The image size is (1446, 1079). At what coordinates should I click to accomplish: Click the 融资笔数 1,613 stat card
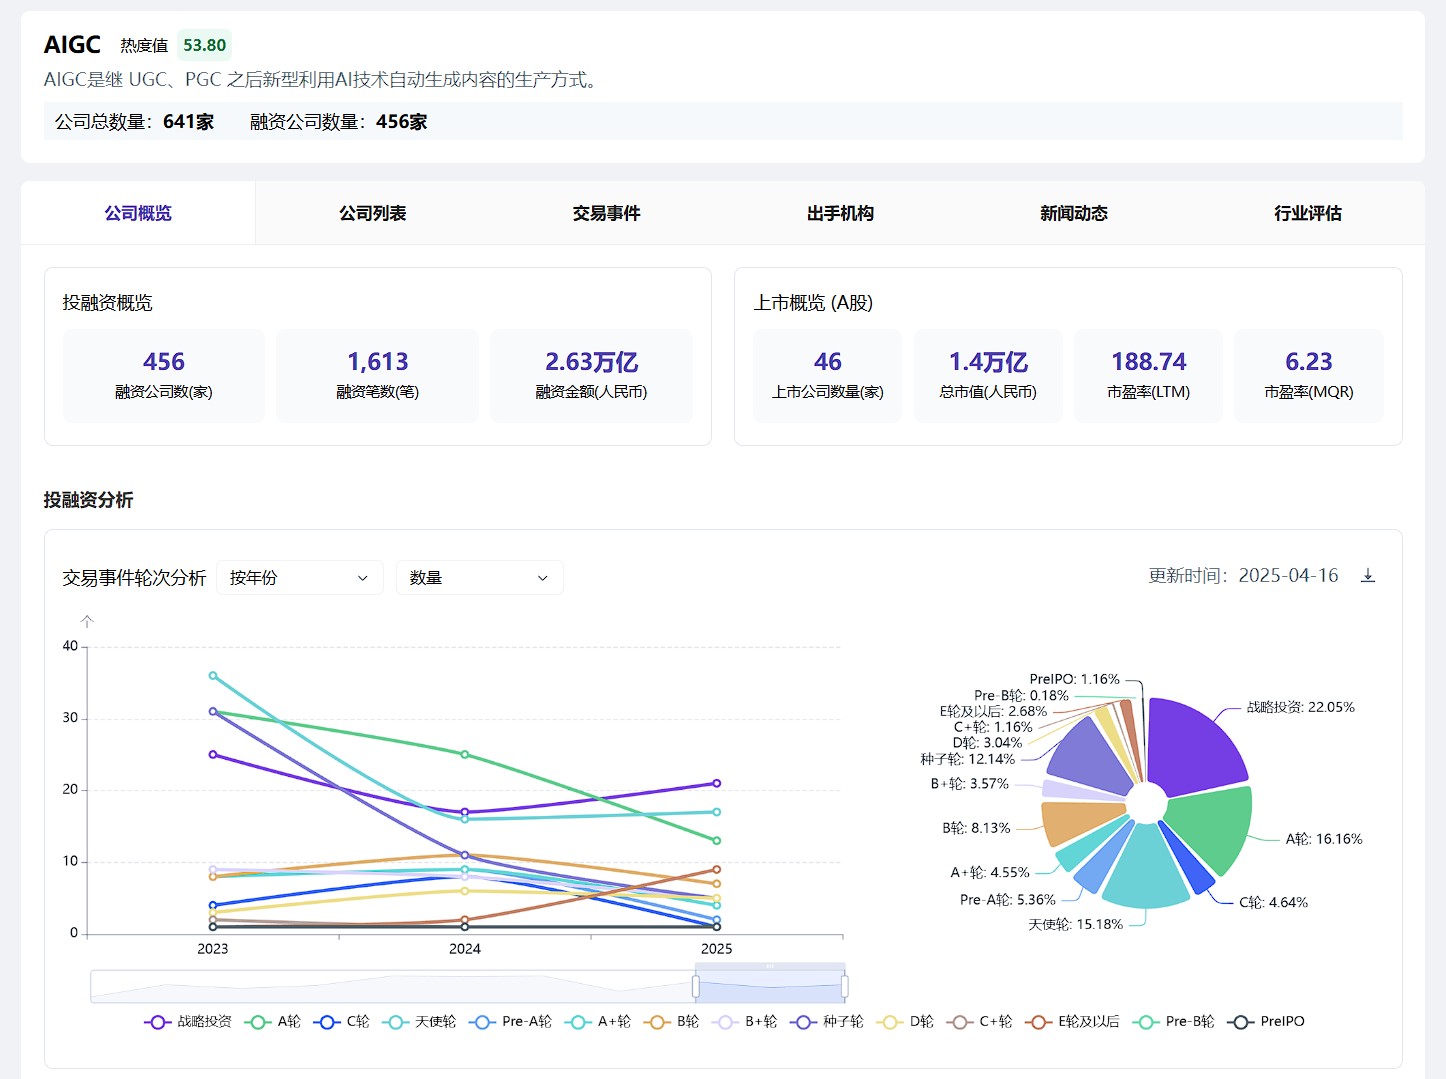(377, 375)
